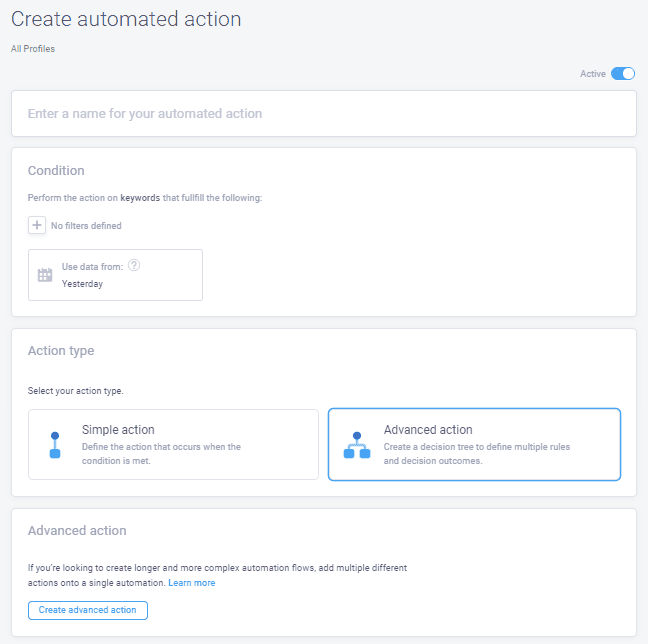The height and width of the screenshot is (644, 648).
Task: Click the Simple action description text
Action: point(161,453)
